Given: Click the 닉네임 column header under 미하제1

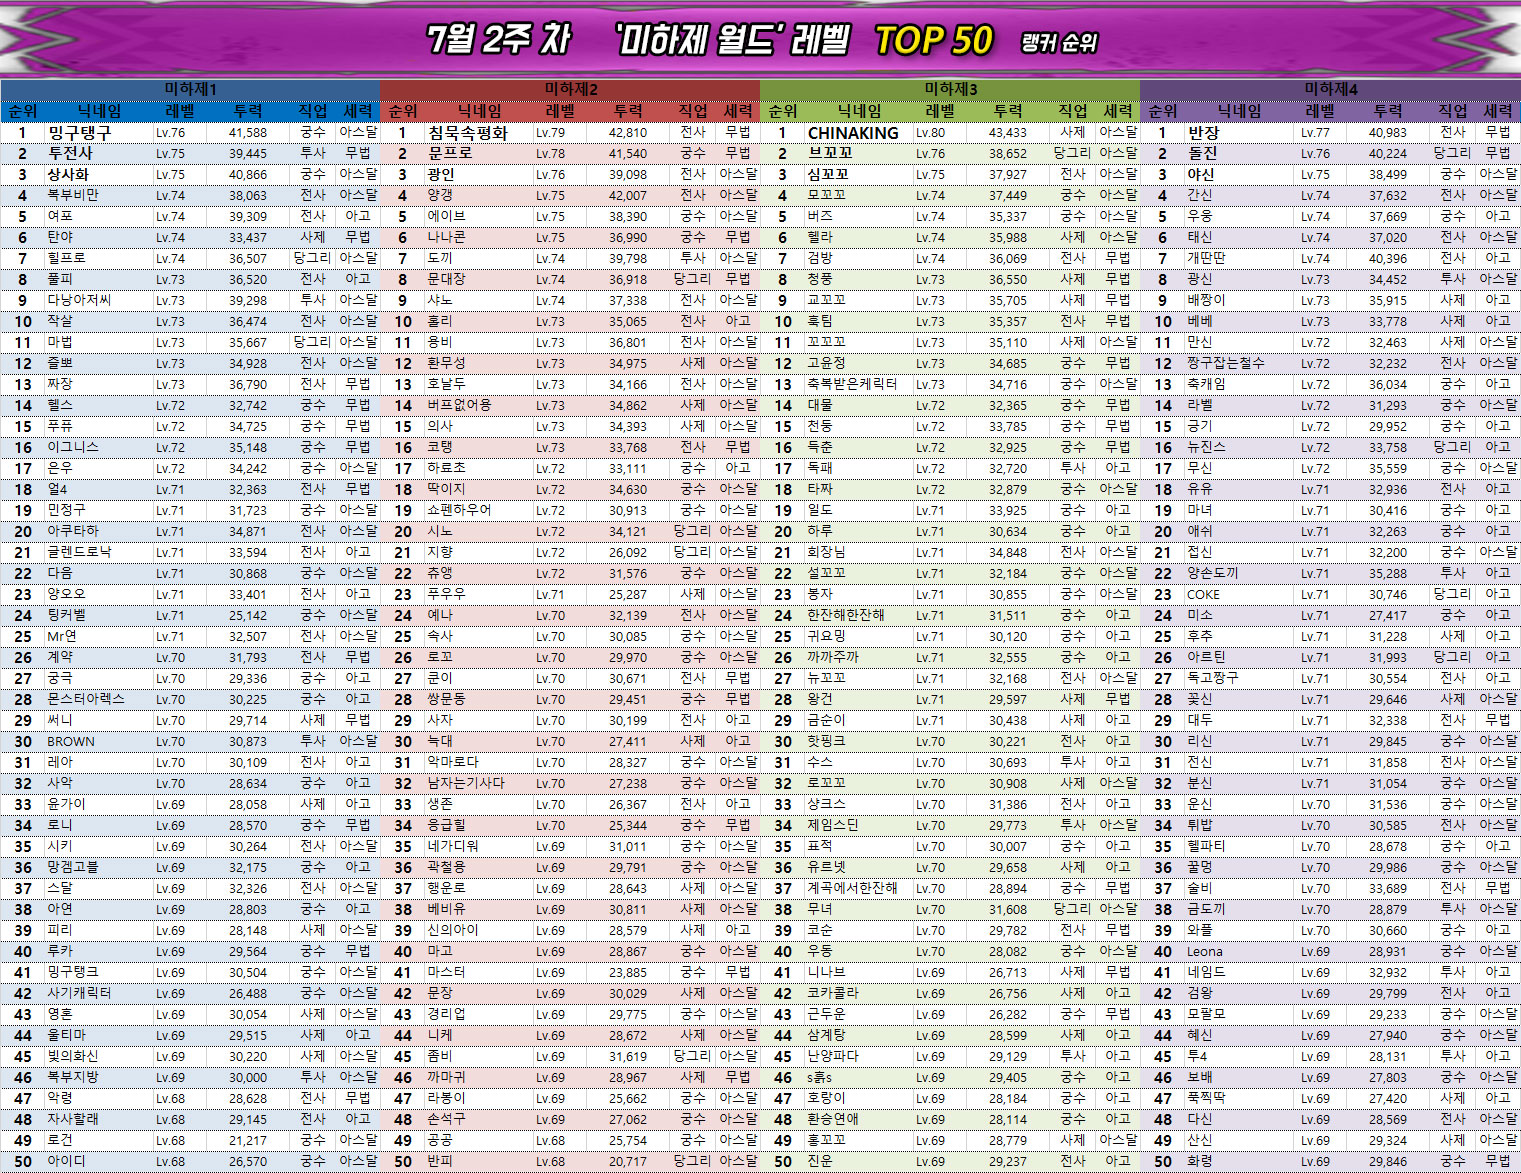Looking at the screenshot, I should coord(99,111).
